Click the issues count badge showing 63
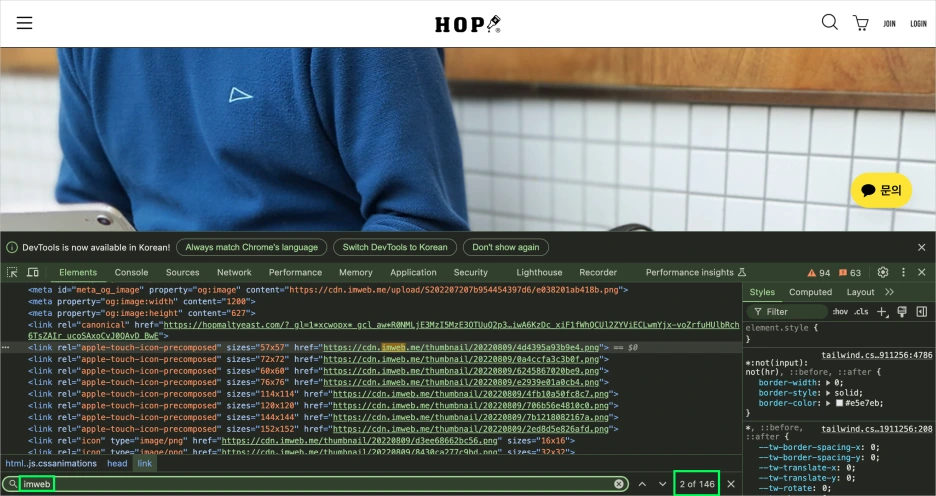 pyautogui.click(x=850, y=273)
